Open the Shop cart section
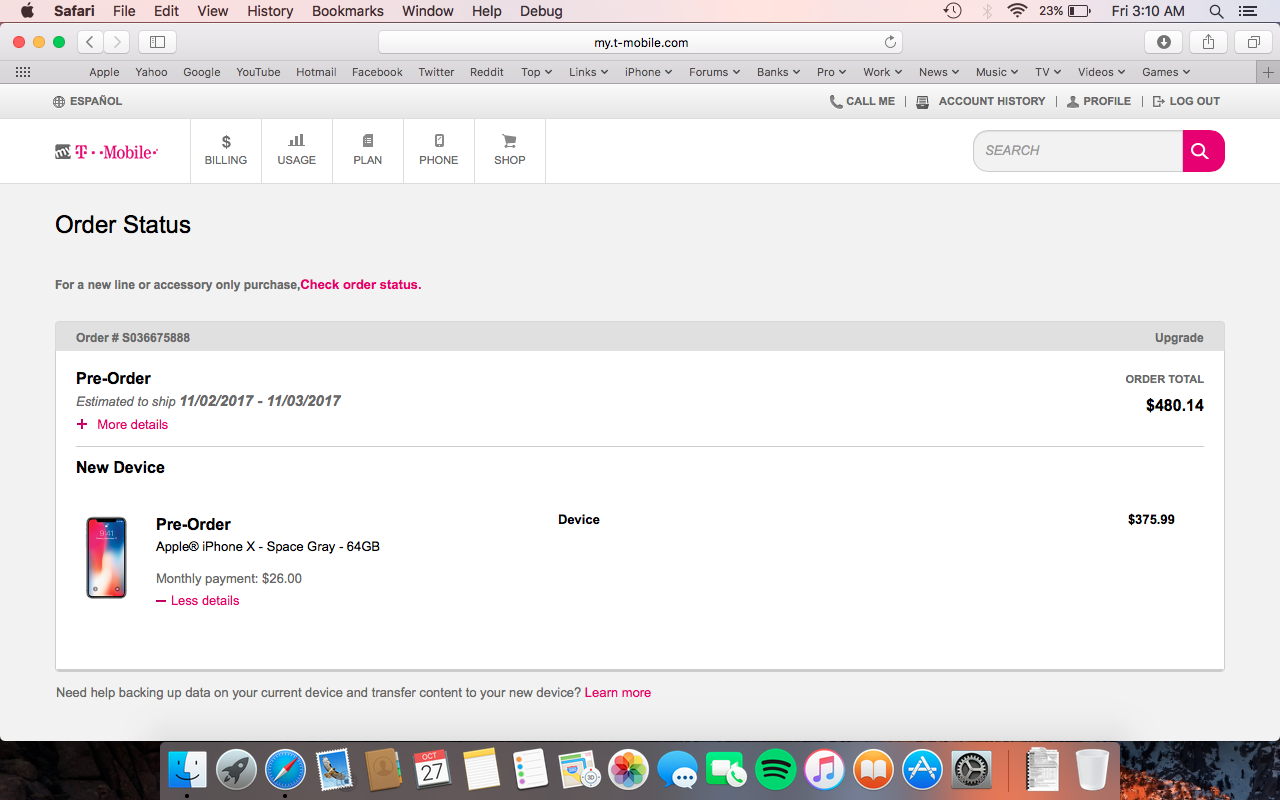The image size is (1280, 800). pos(510,151)
